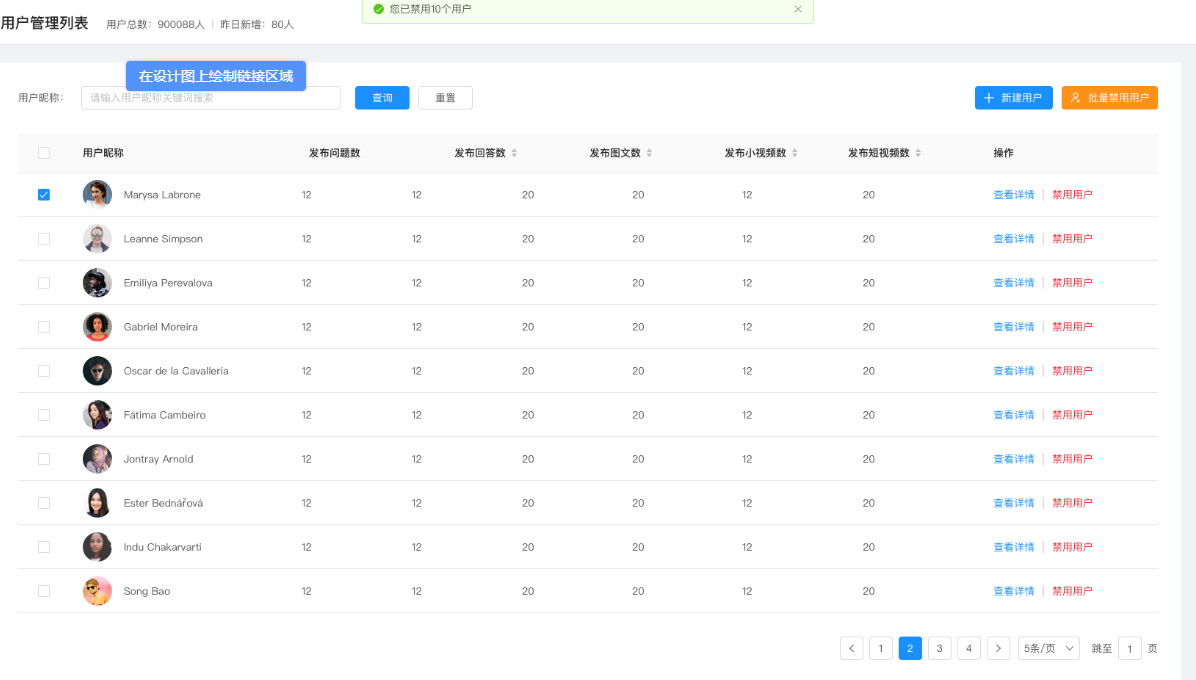Click 禁用用户 for Leanne Simpson
This screenshot has width=1196, height=680.
pos(1072,239)
